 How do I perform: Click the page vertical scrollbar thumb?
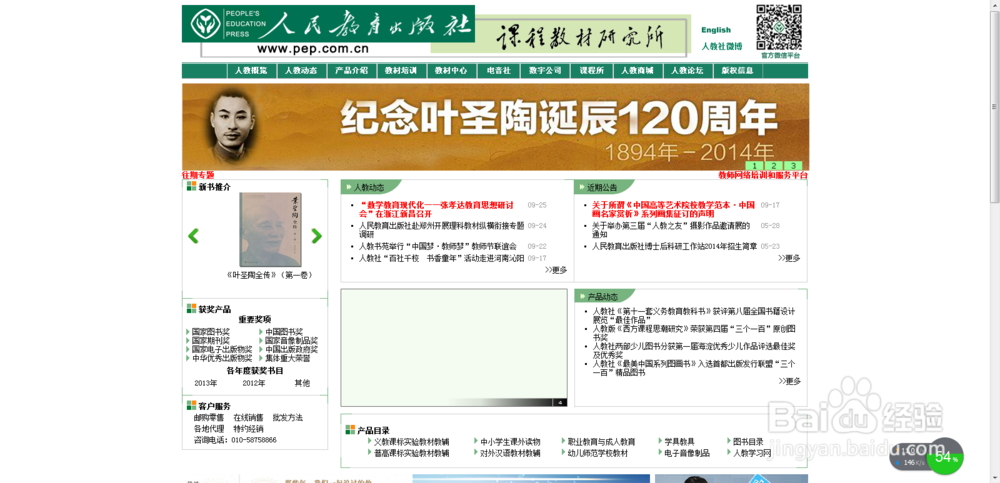994,107
